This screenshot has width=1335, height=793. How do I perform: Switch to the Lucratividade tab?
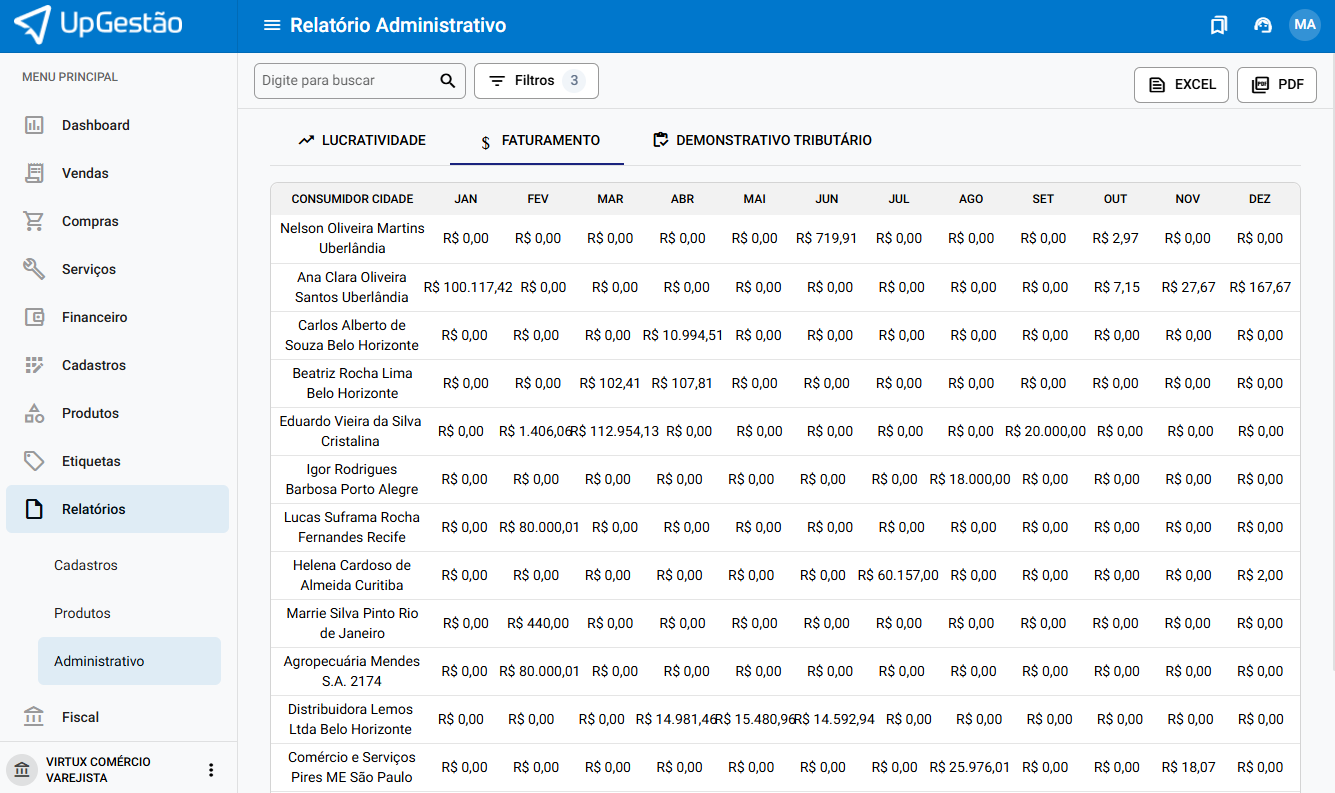click(x=362, y=140)
